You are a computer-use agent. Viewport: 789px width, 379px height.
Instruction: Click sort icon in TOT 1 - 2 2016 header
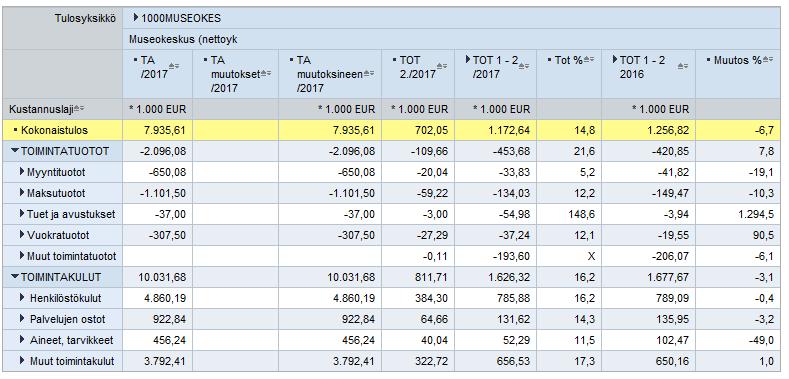pos(682,66)
